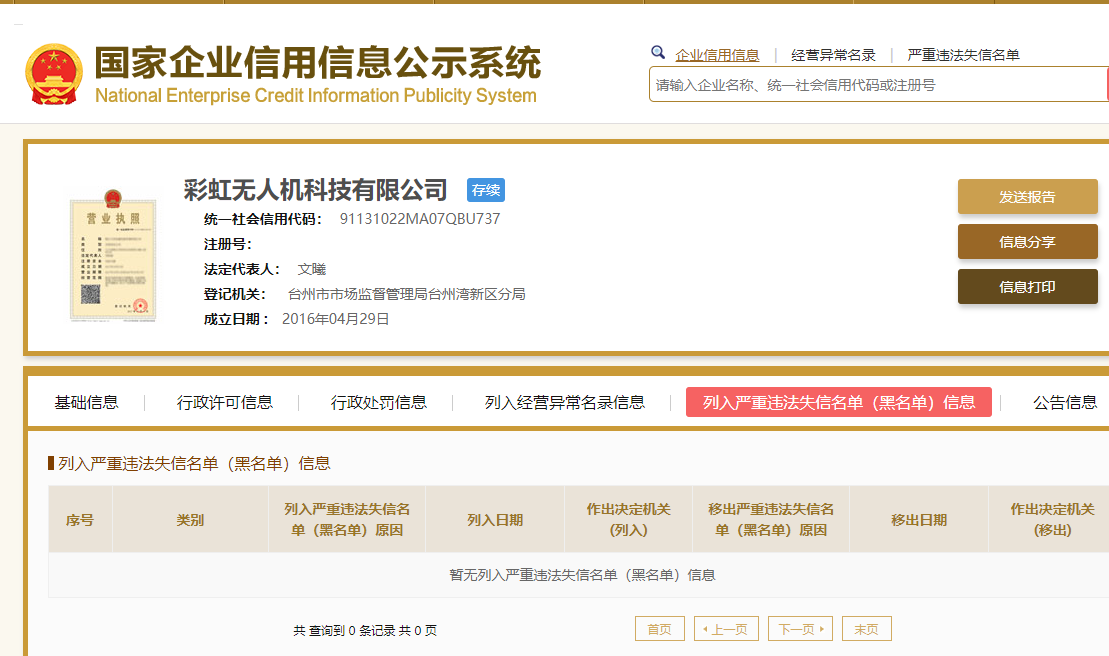Select the highlighted 列入严重违法失信名单（黑名单）信息 tab

(839, 402)
